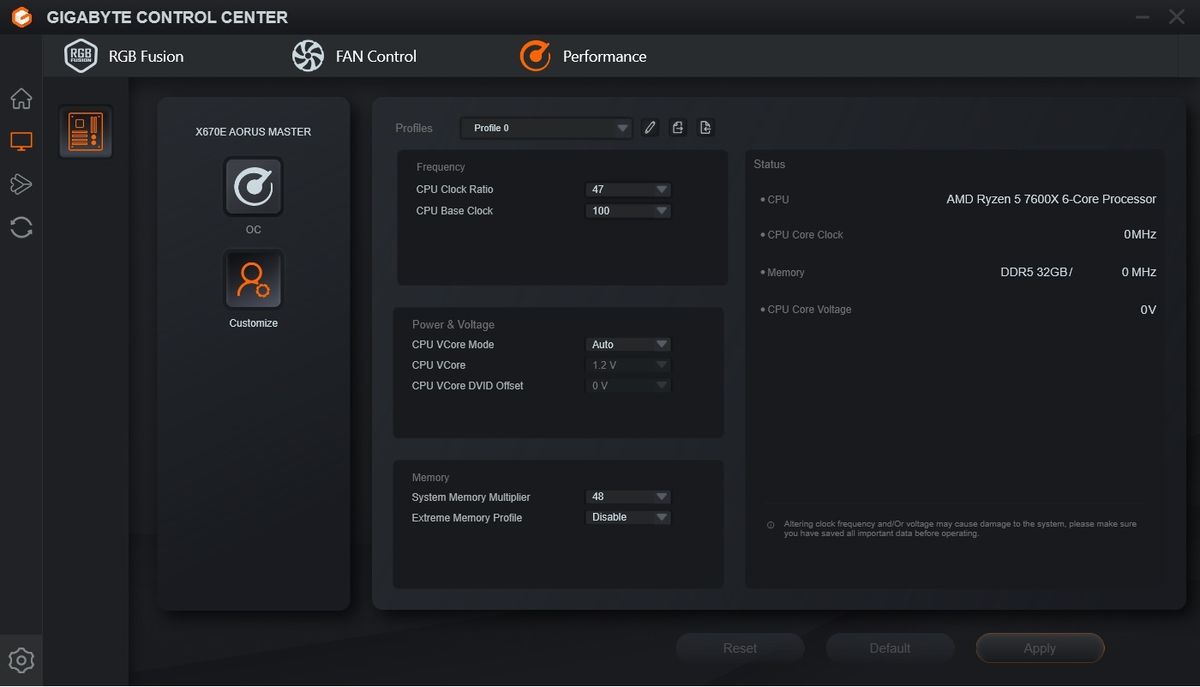
Task: Click the Power & Voltage section heading
Action: coord(453,325)
